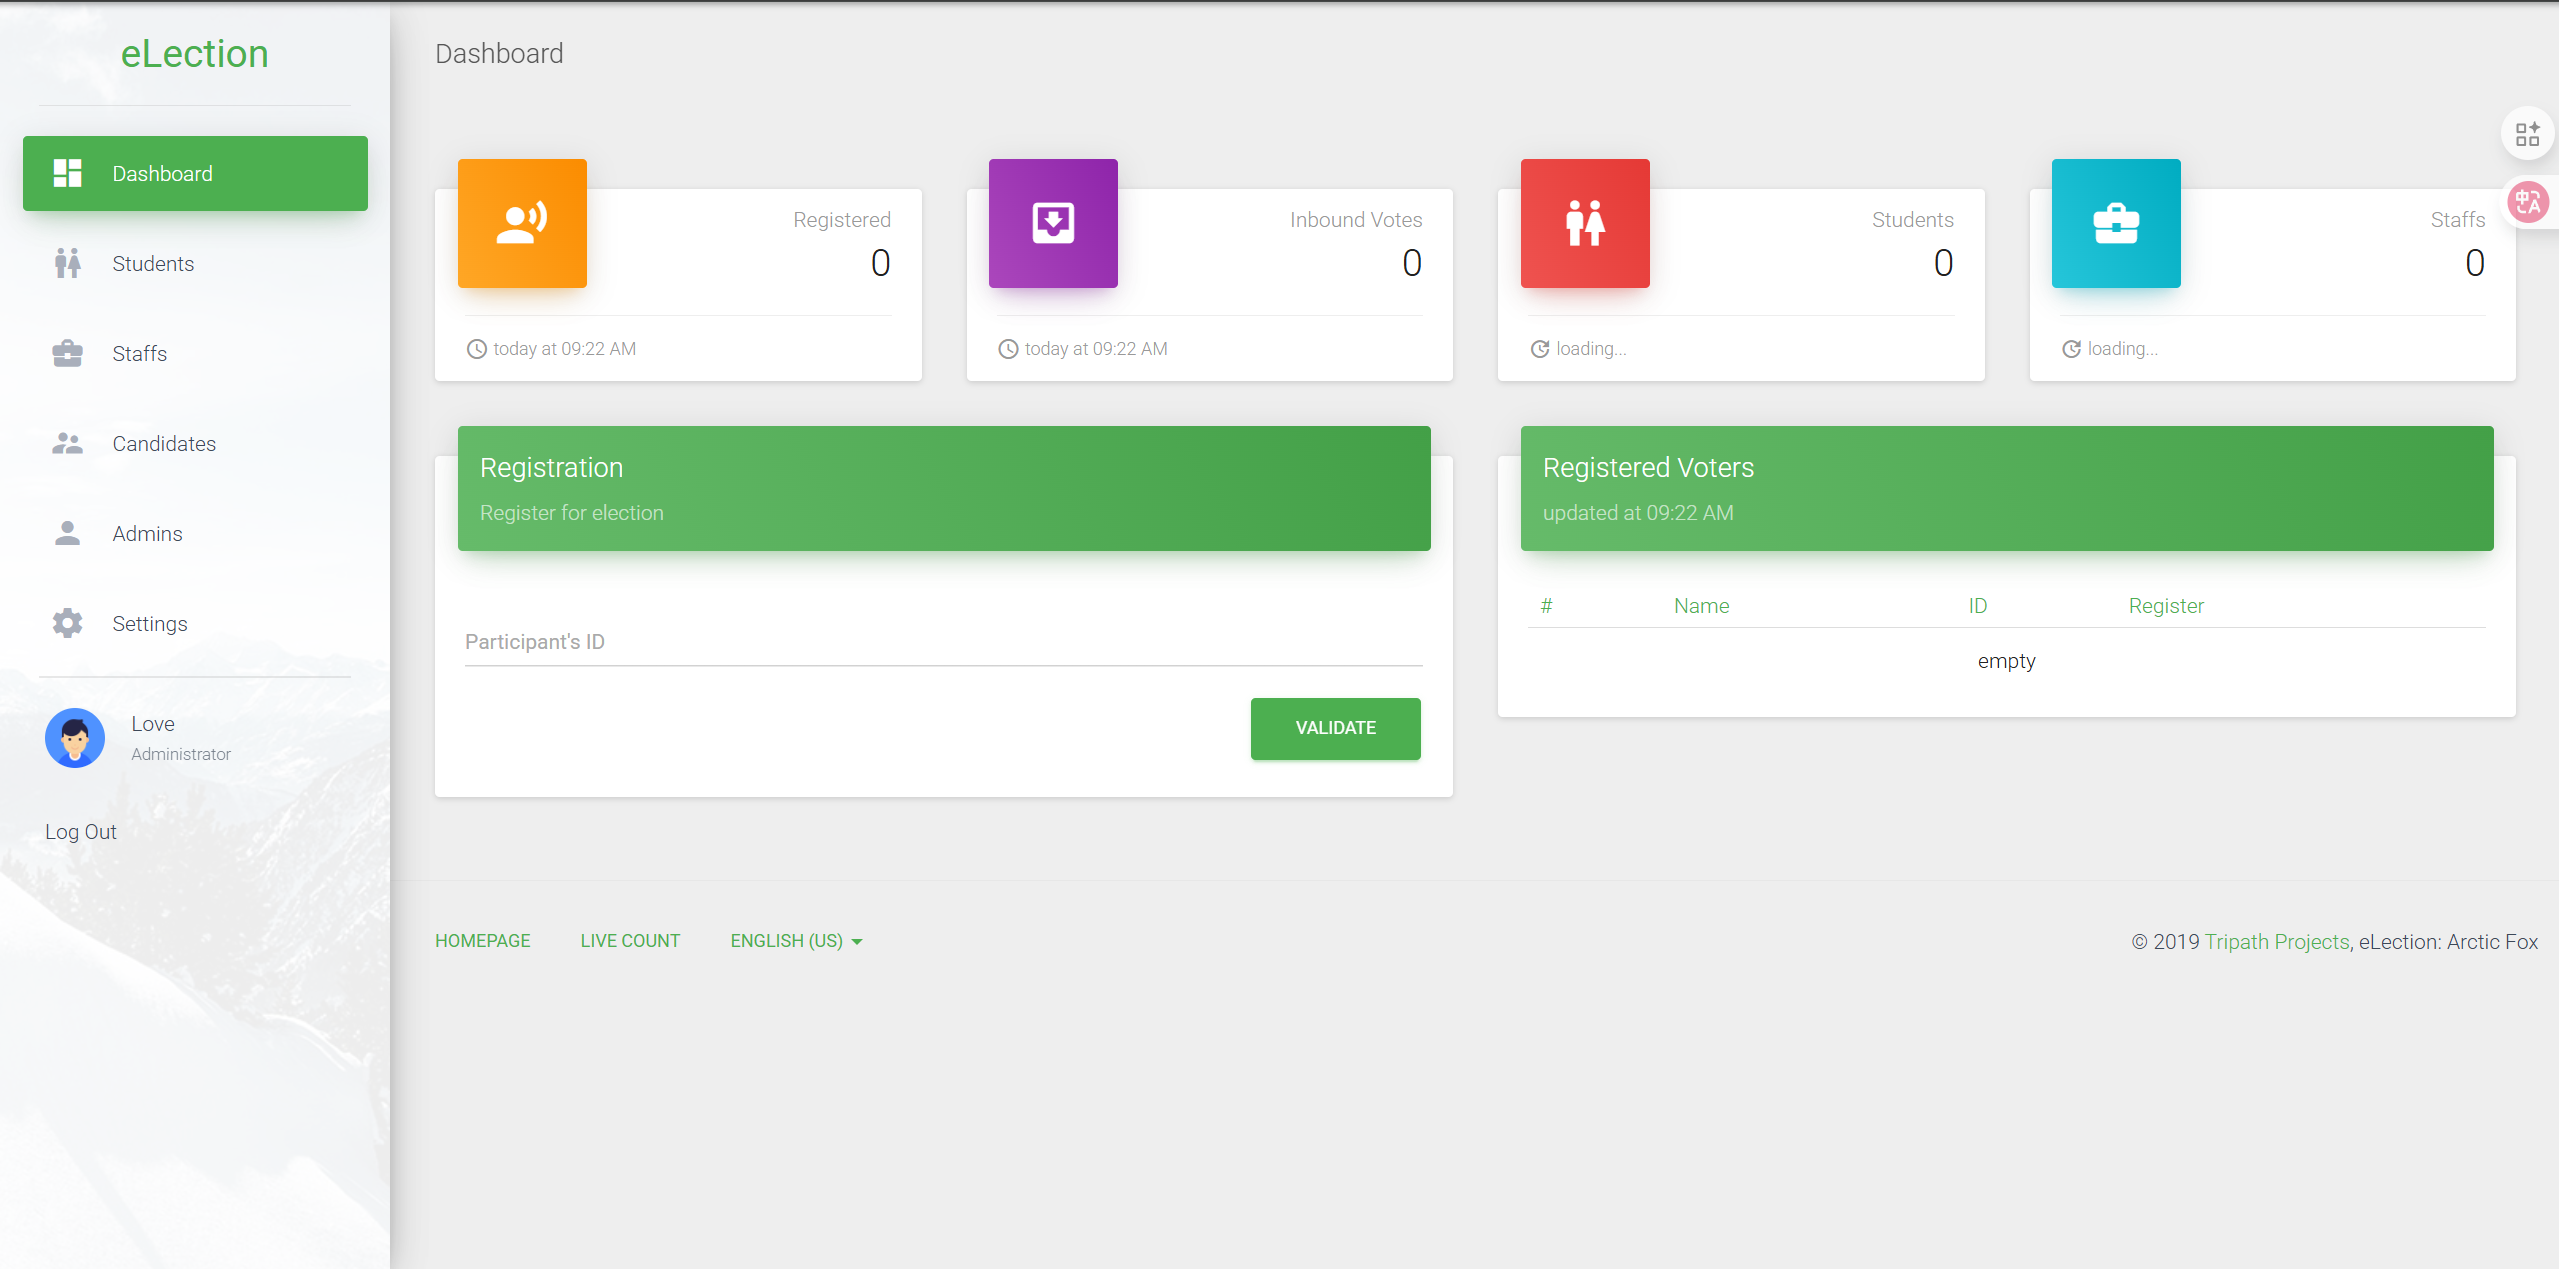Visit the Tripath Projects link
Image resolution: width=2559 pixels, height=1269 pixels.
2276,942
